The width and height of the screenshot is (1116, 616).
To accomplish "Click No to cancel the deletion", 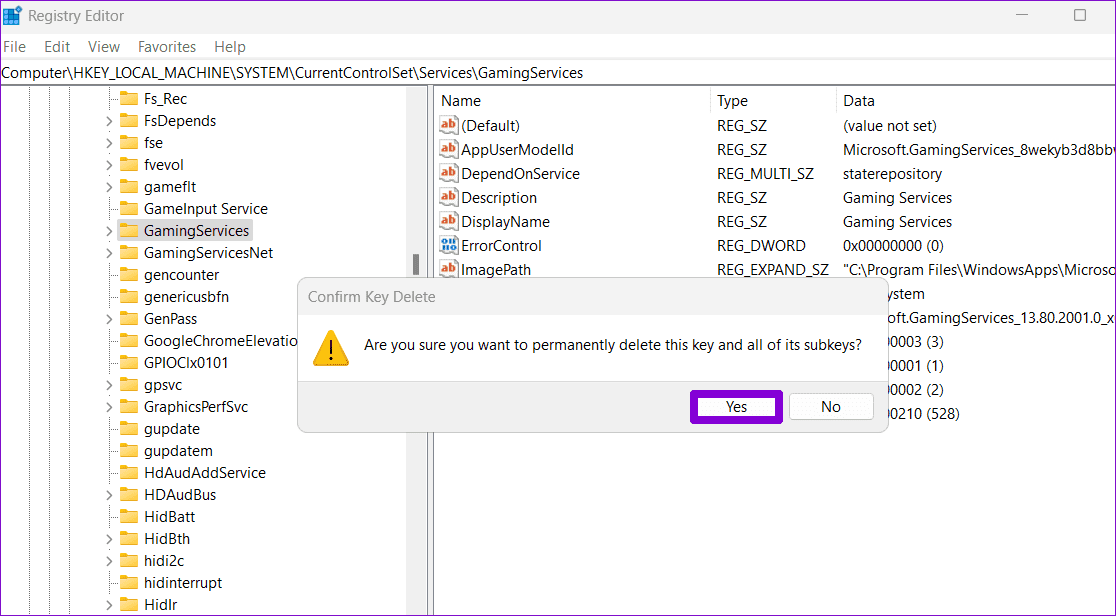I will click(831, 406).
